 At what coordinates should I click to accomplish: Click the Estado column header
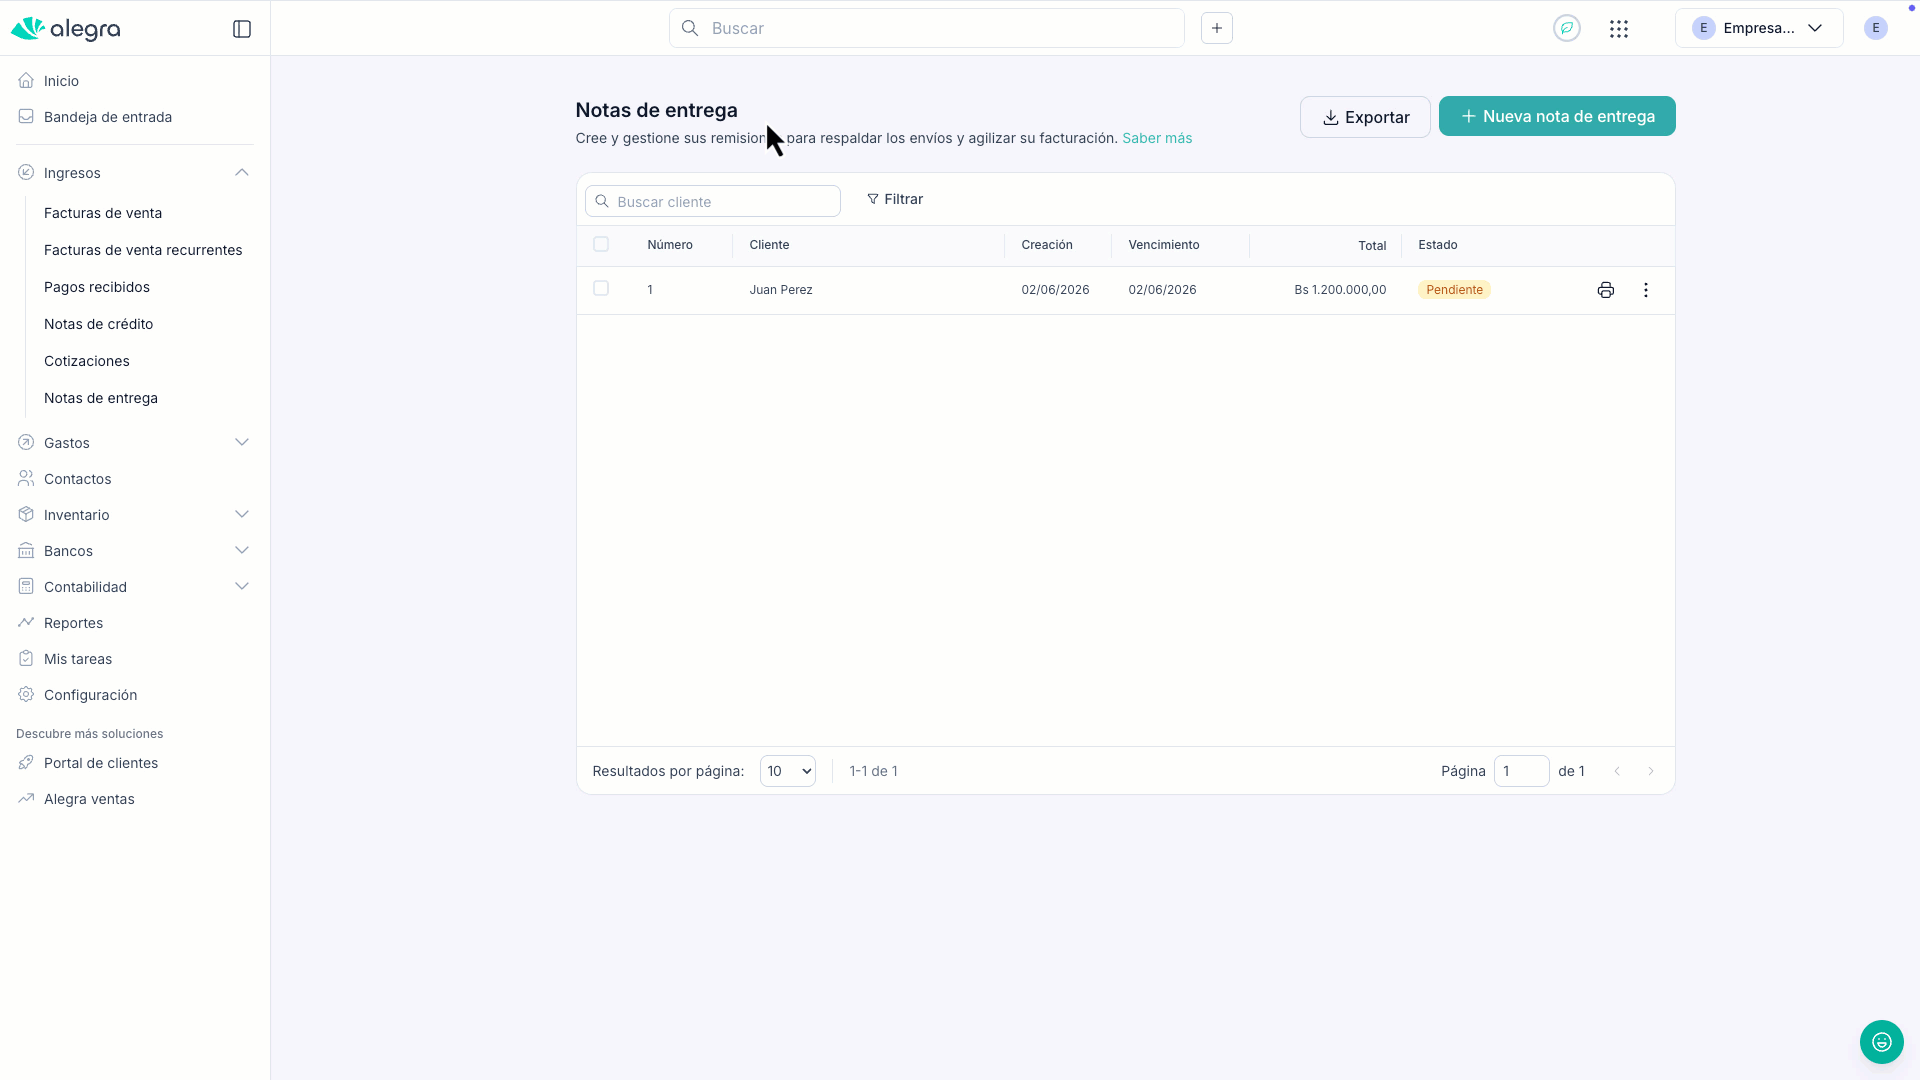pos(1438,245)
